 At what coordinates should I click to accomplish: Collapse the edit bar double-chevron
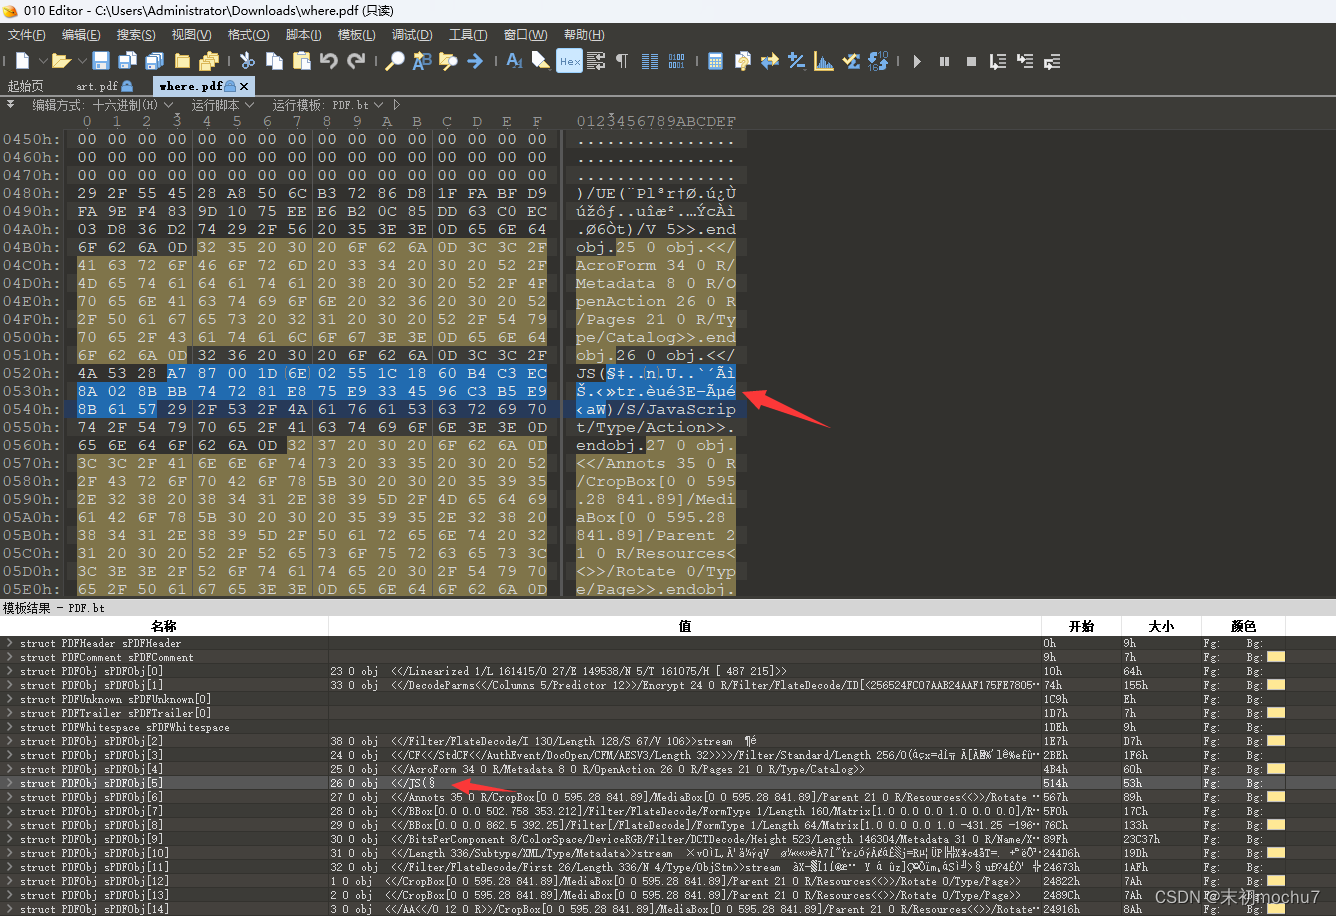pyautogui.click(x=10, y=103)
